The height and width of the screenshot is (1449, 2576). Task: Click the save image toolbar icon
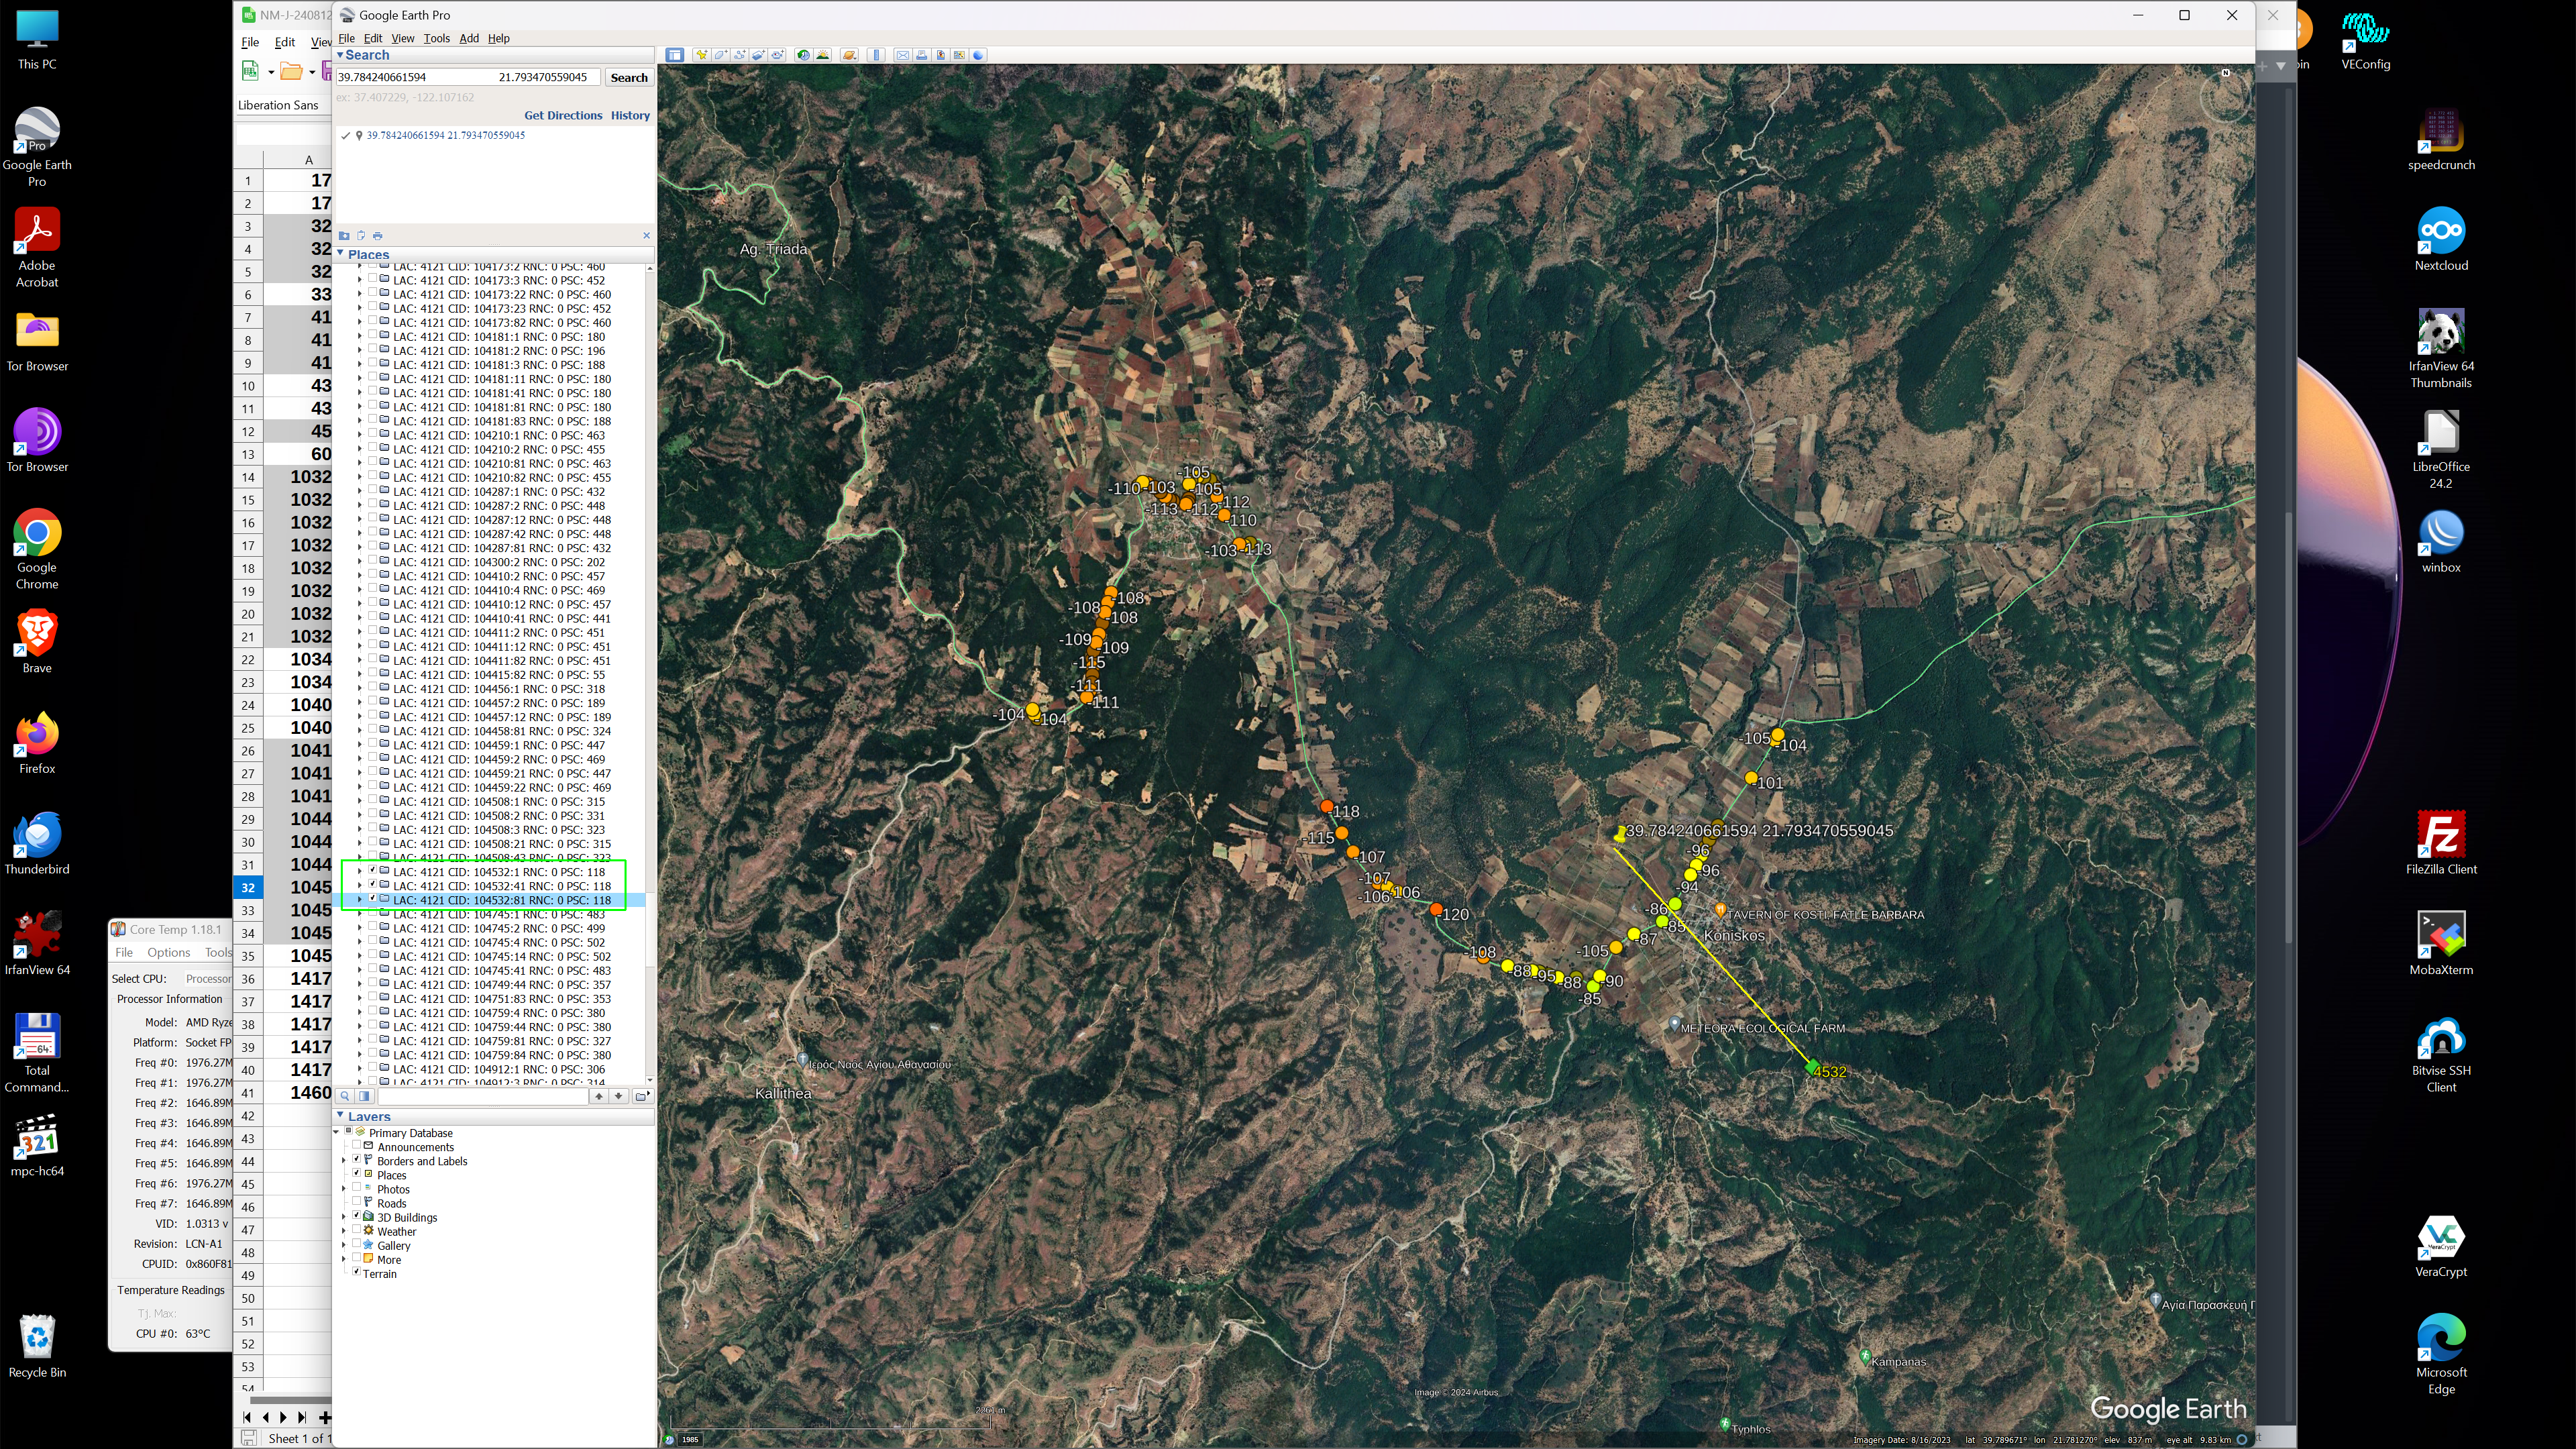940,55
